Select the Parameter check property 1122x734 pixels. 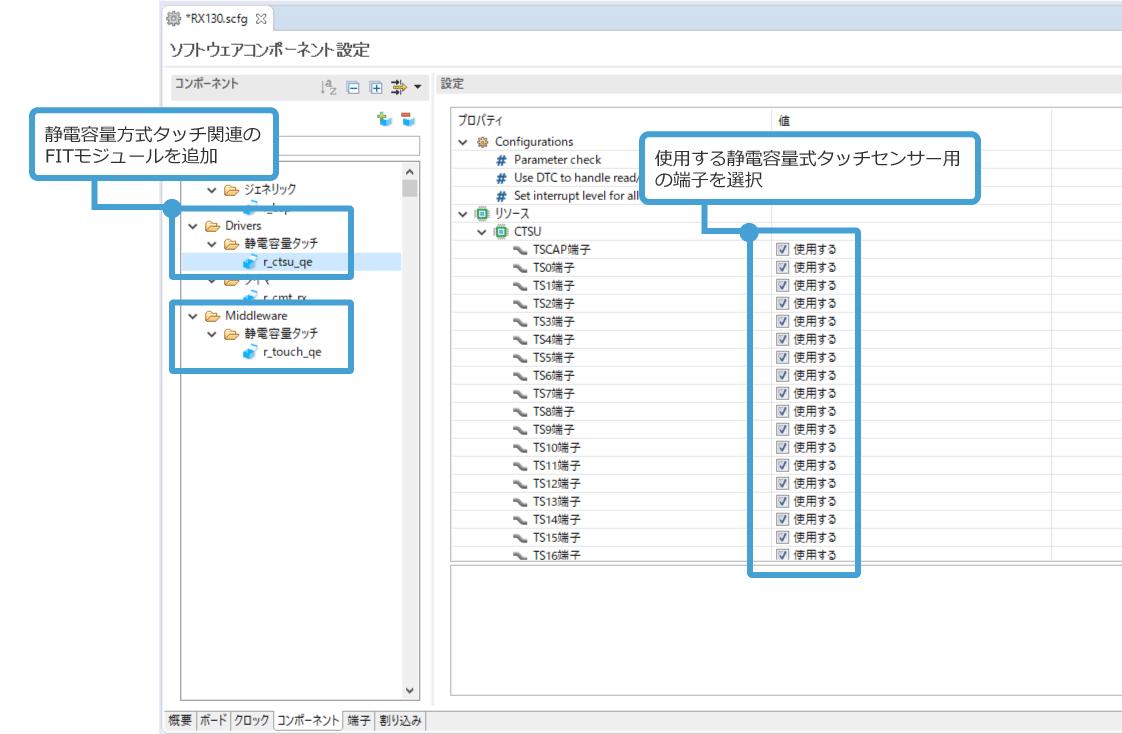pyautogui.click(x=557, y=160)
